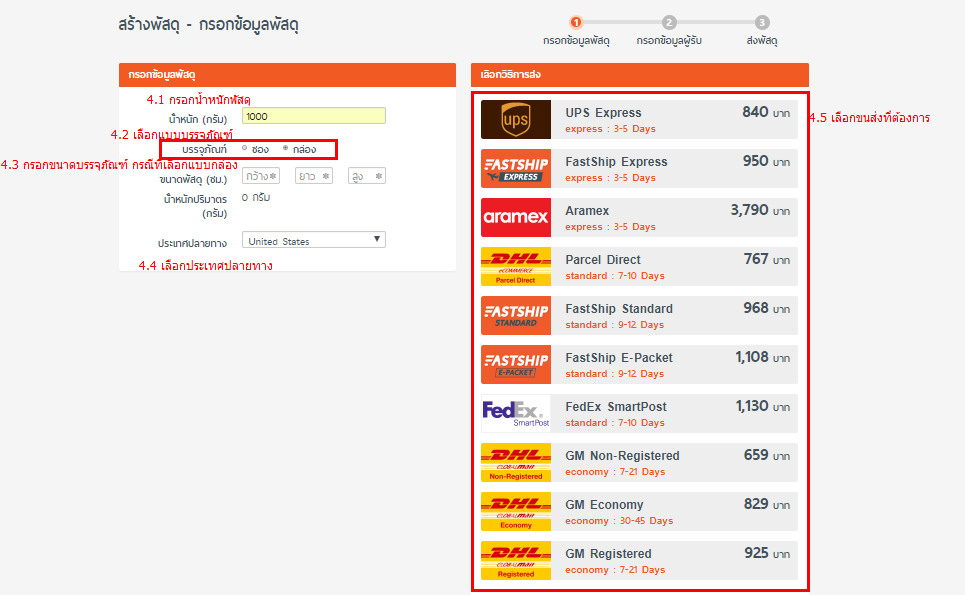
Task: Click the กรอกข้อมูลพัสดุ orange panel header
Action: click(x=287, y=74)
